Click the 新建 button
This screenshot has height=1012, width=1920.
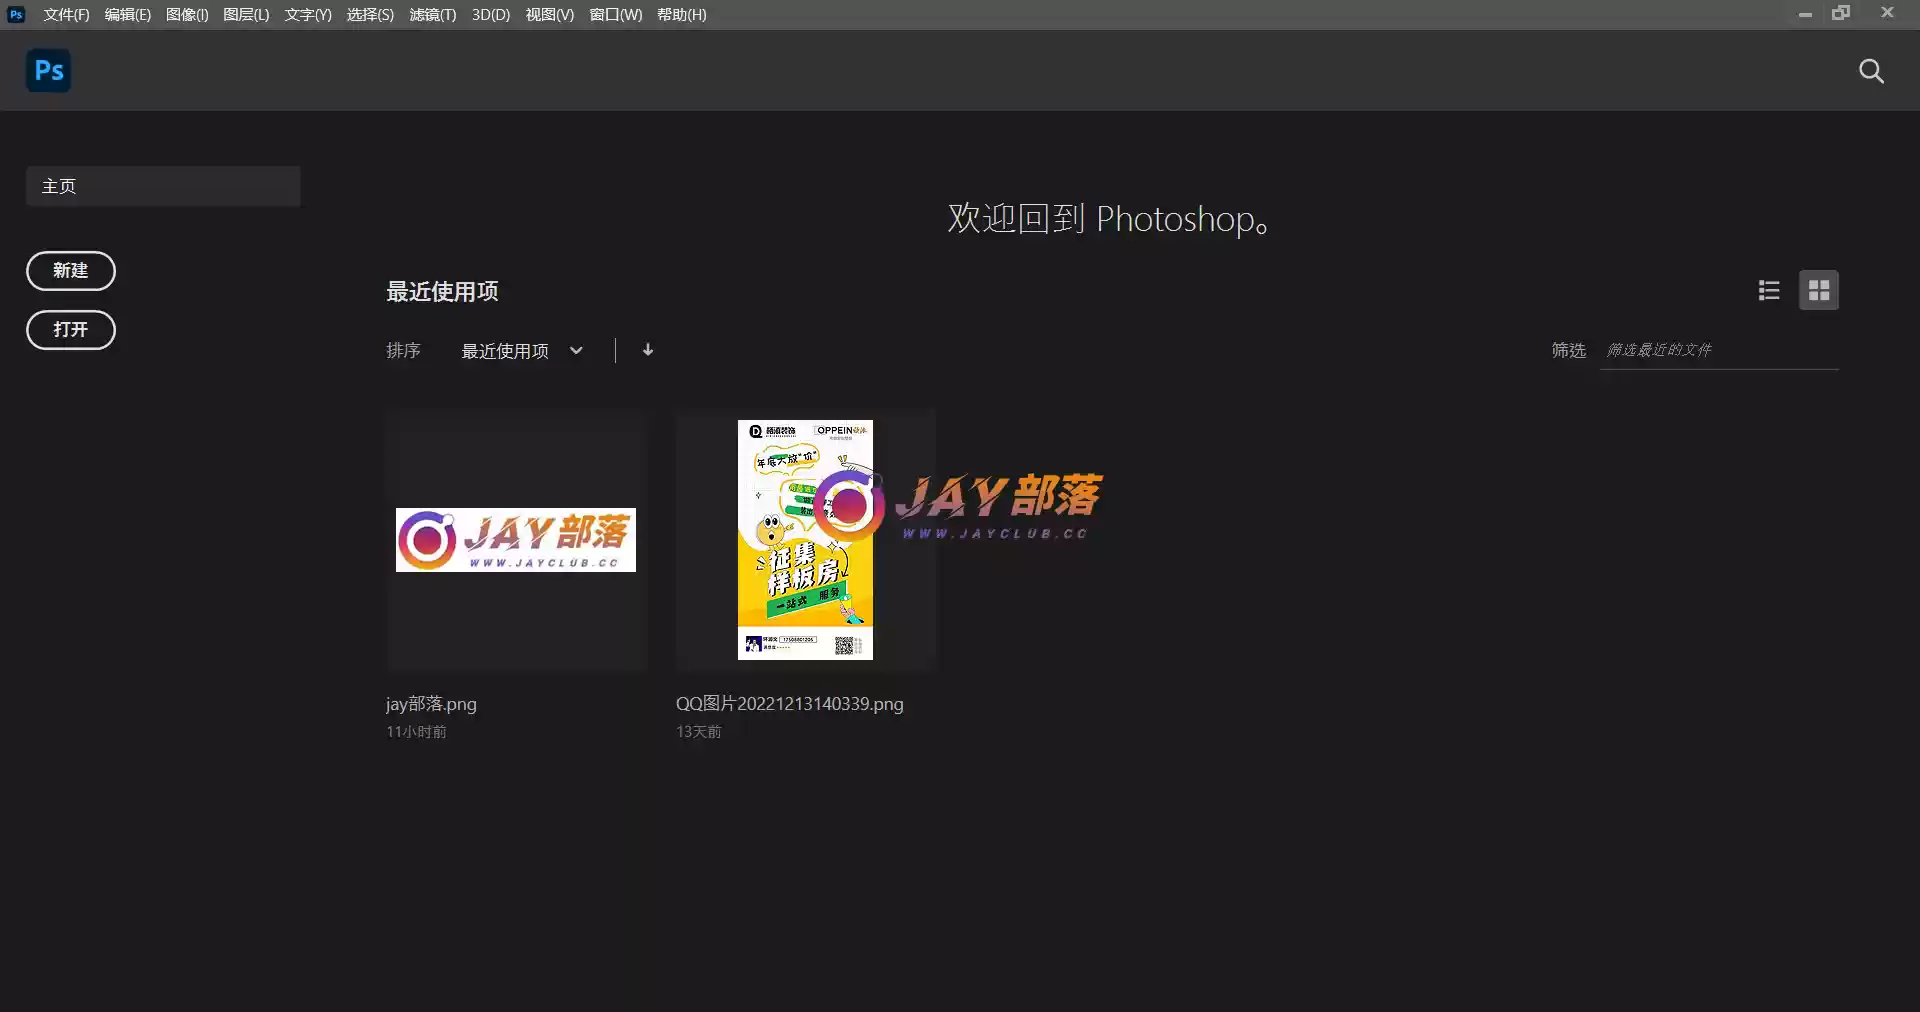pos(70,271)
